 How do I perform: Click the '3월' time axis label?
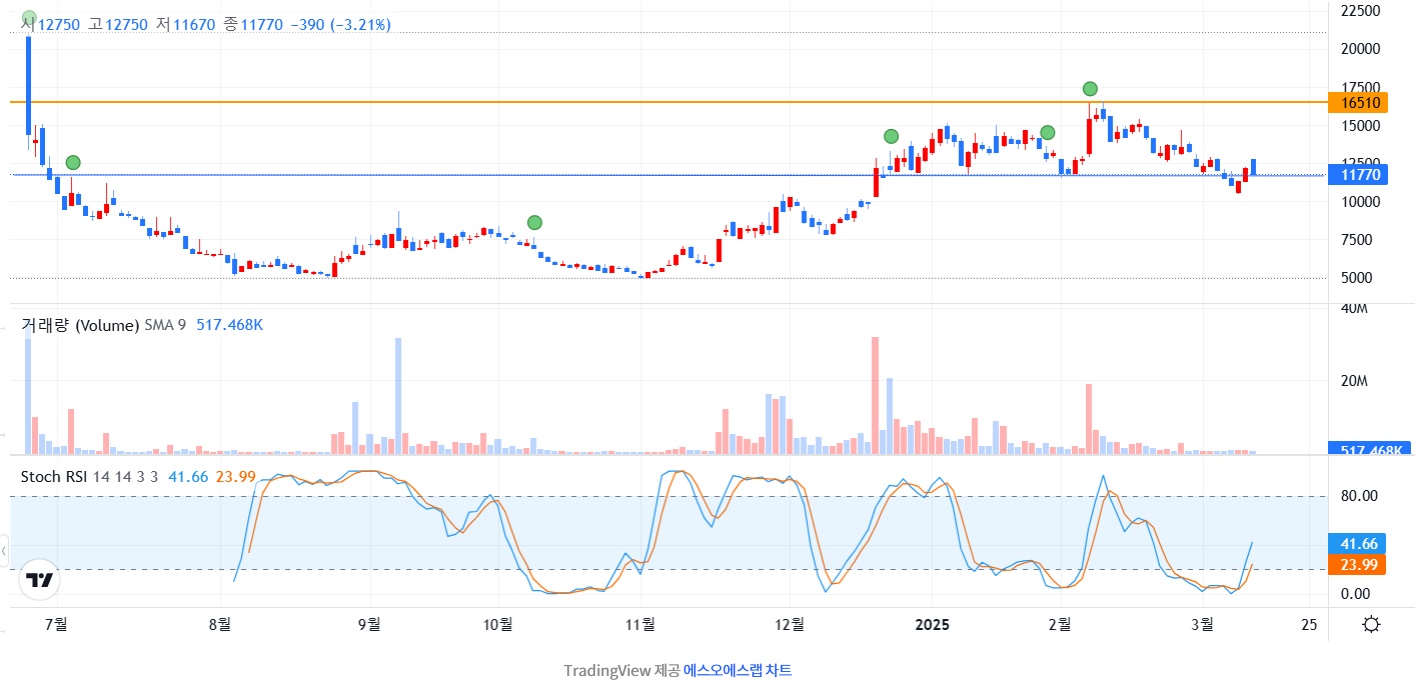tap(1204, 624)
